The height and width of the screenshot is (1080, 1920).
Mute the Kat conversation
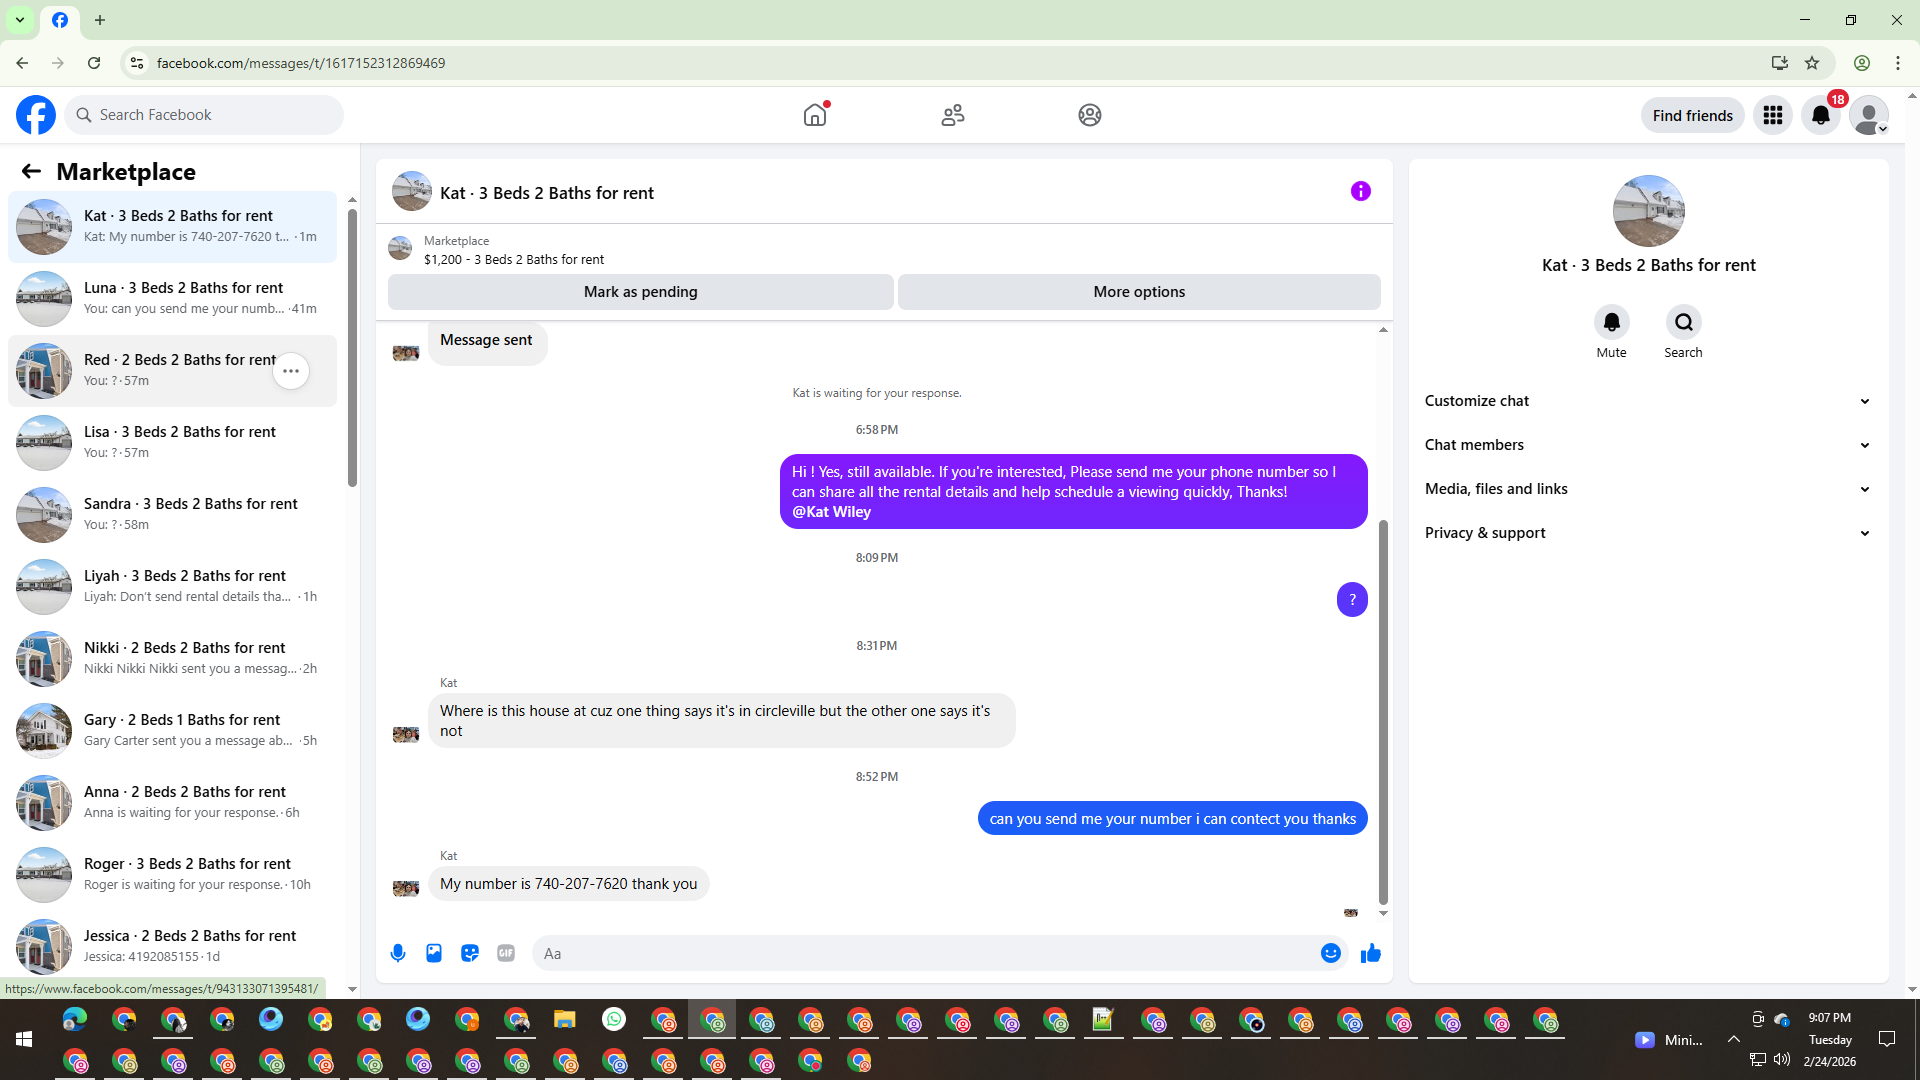tap(1611, 322)
